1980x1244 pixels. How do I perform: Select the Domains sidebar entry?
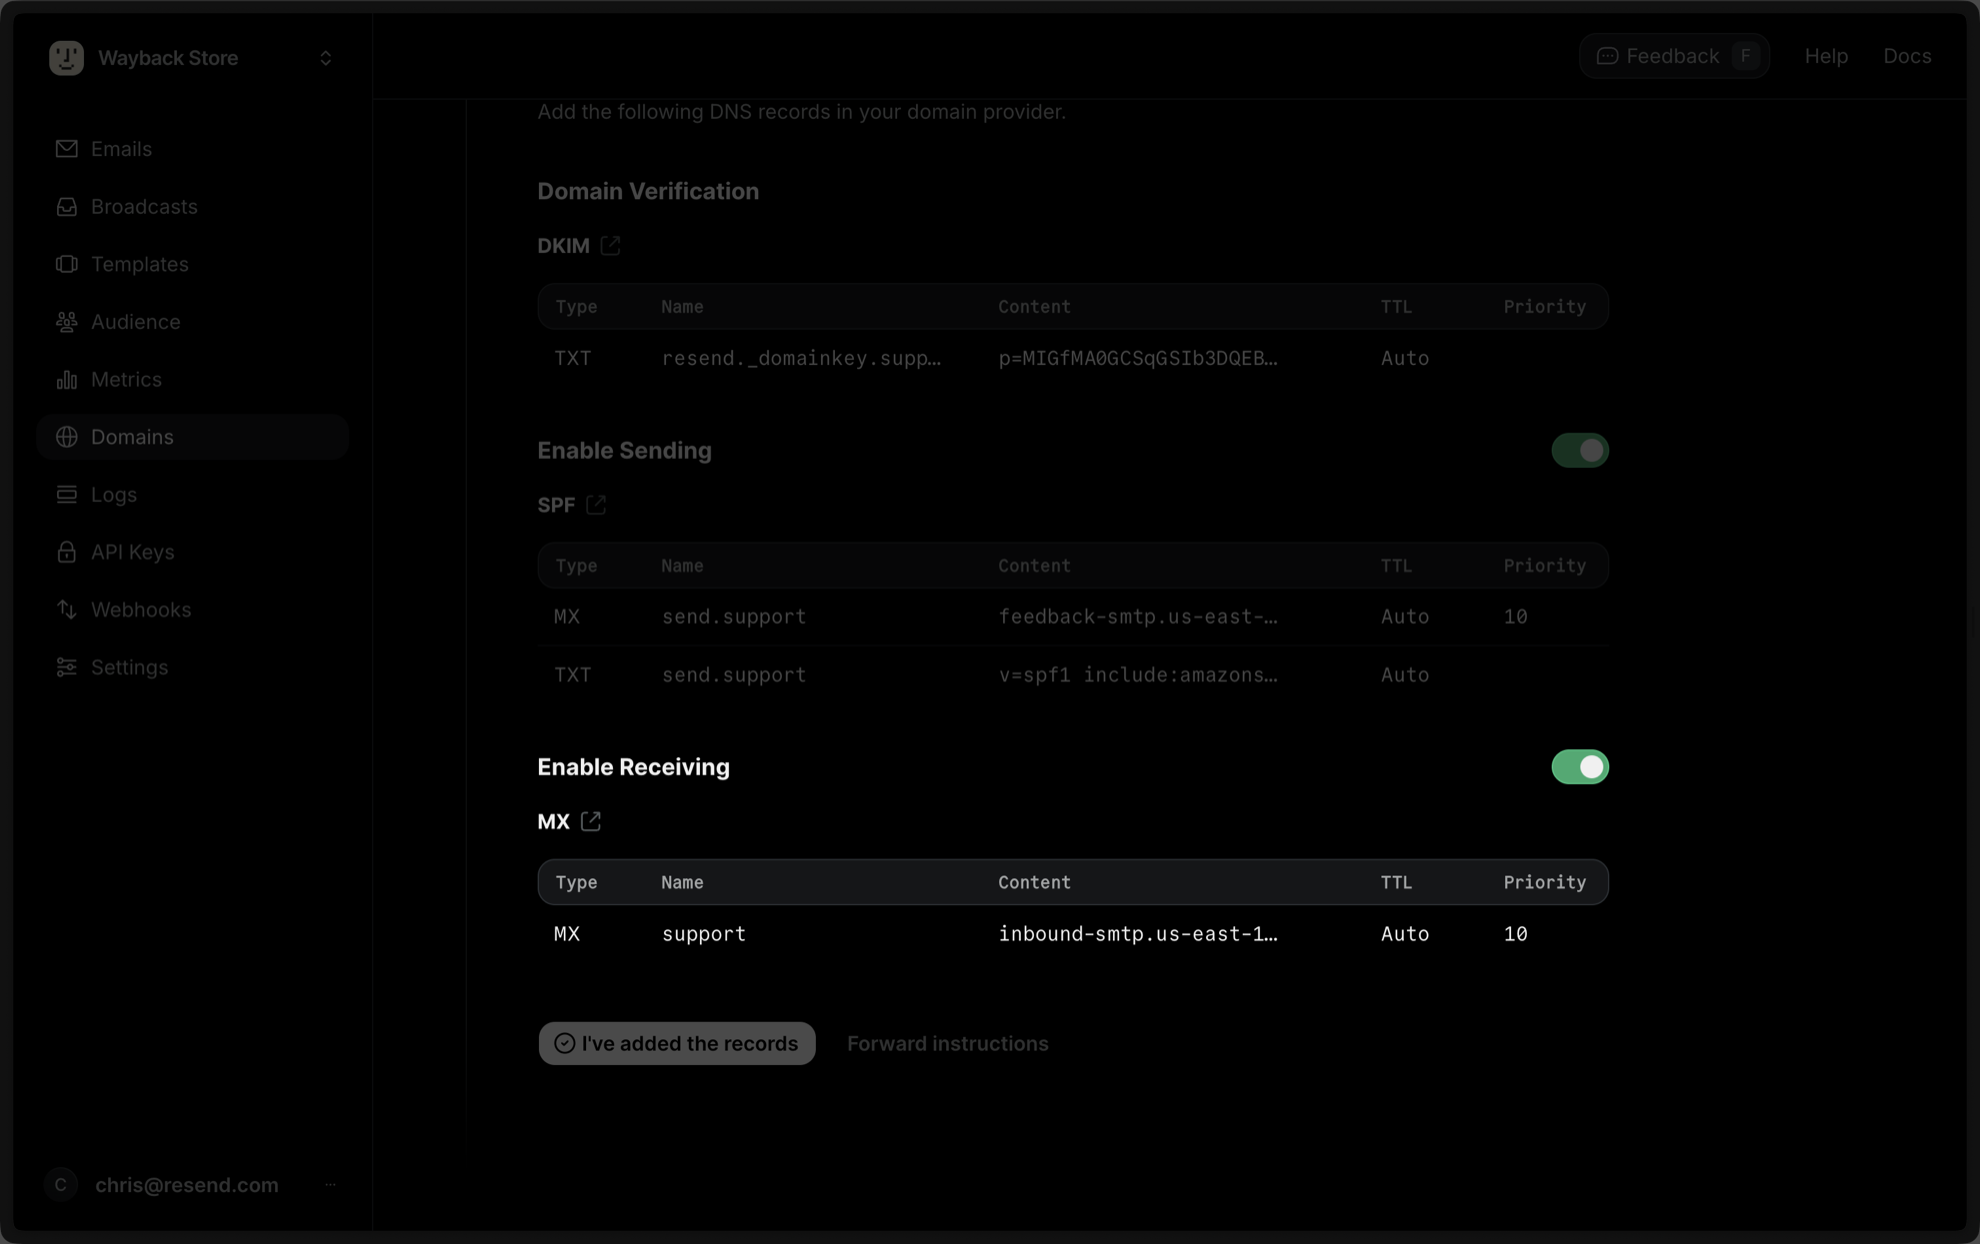[x=132, y=436]
